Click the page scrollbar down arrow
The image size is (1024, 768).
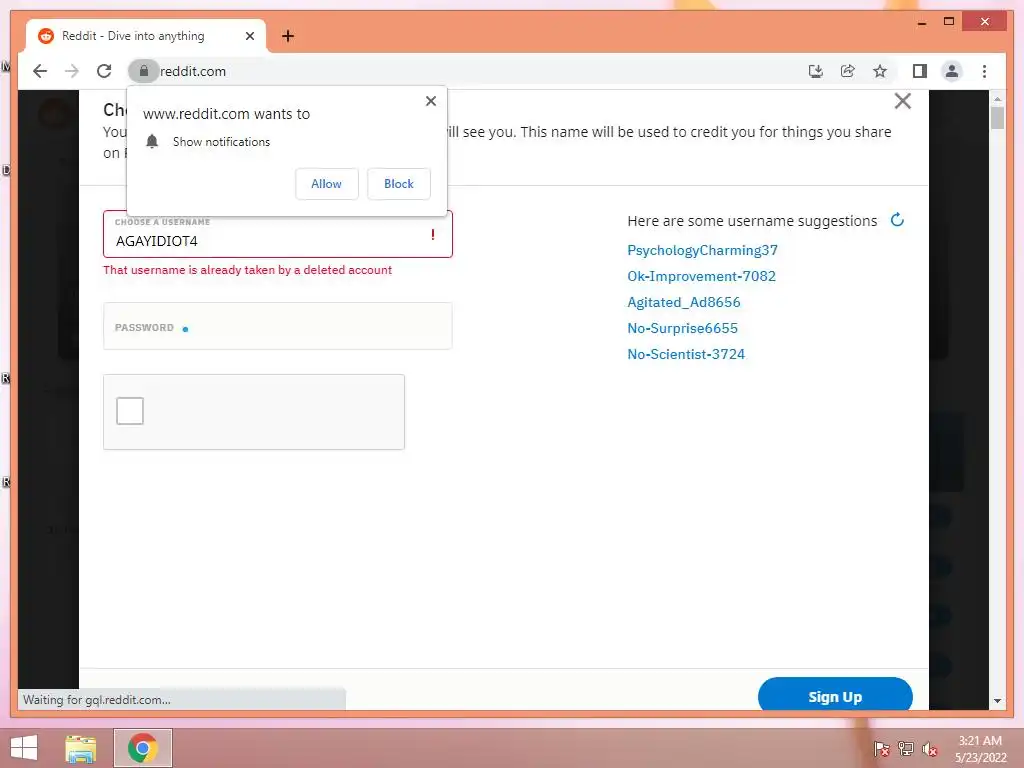(x=997, y=701)
